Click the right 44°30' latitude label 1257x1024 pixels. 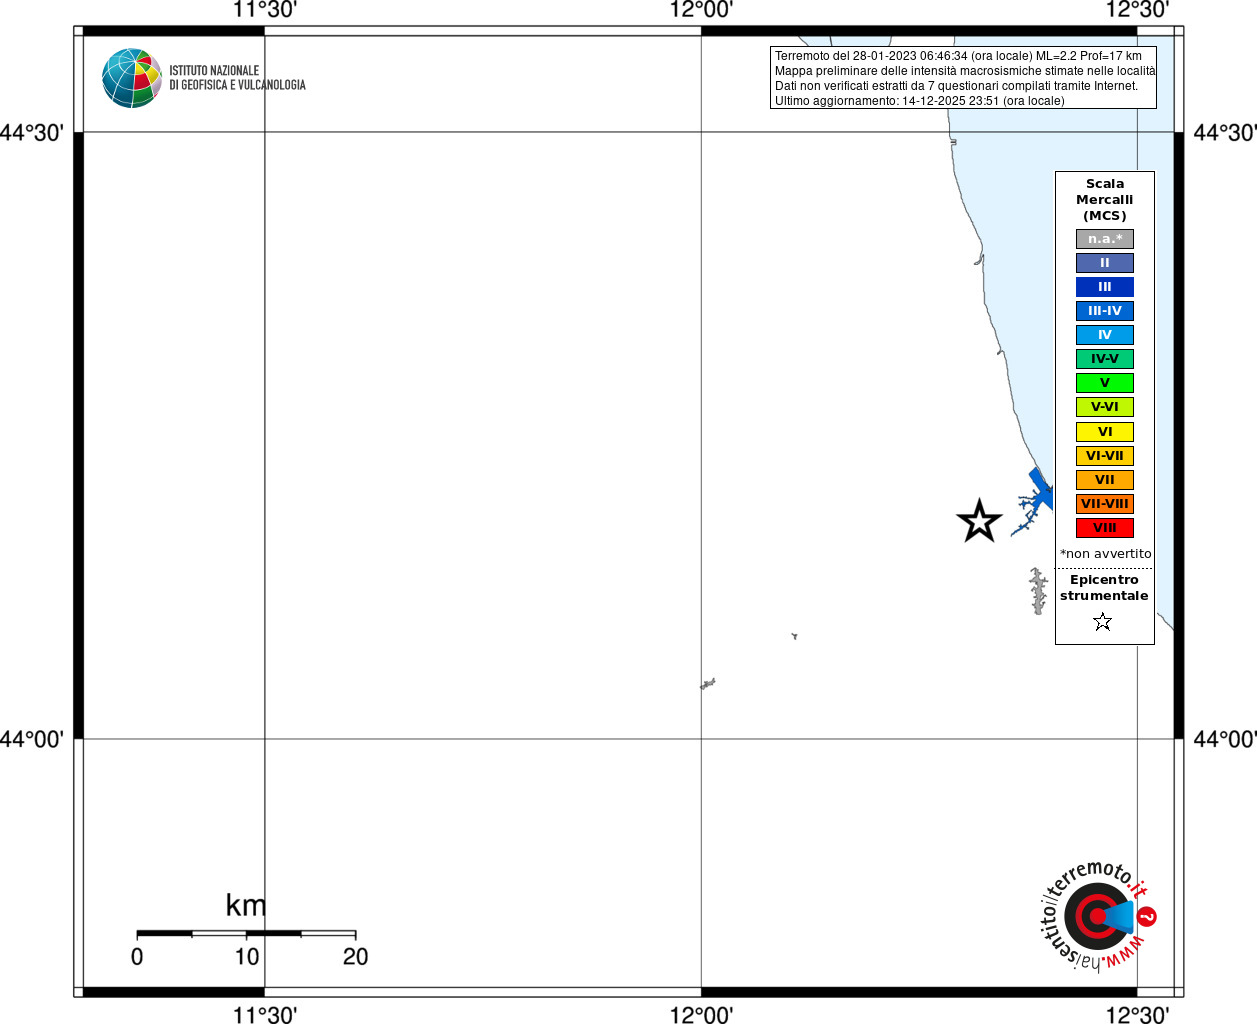(x=1225, y=133)
